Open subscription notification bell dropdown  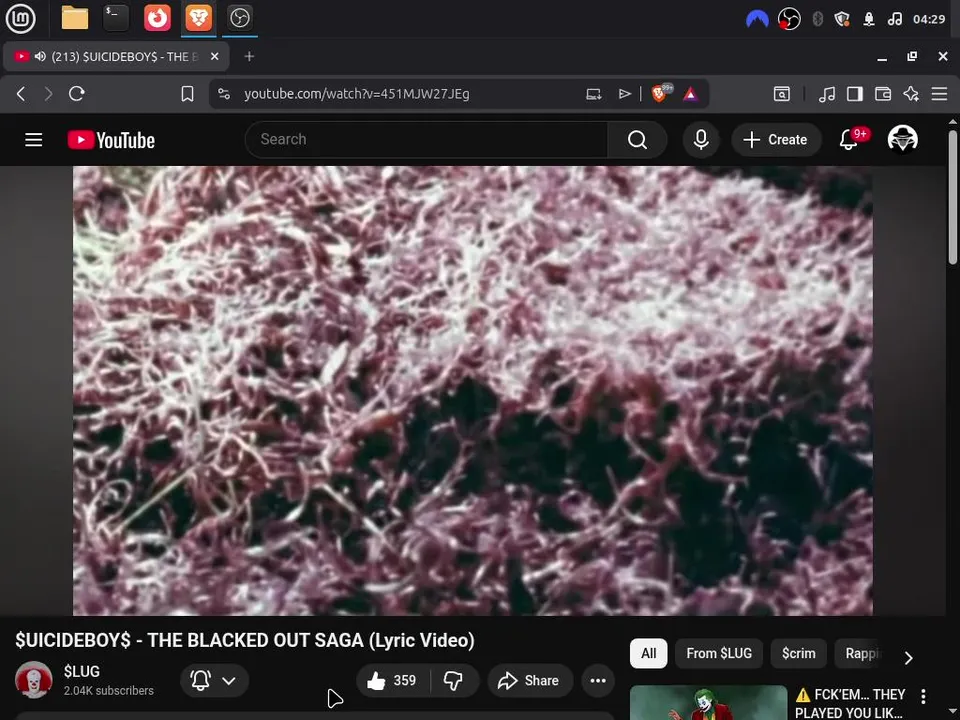[214, 680]
